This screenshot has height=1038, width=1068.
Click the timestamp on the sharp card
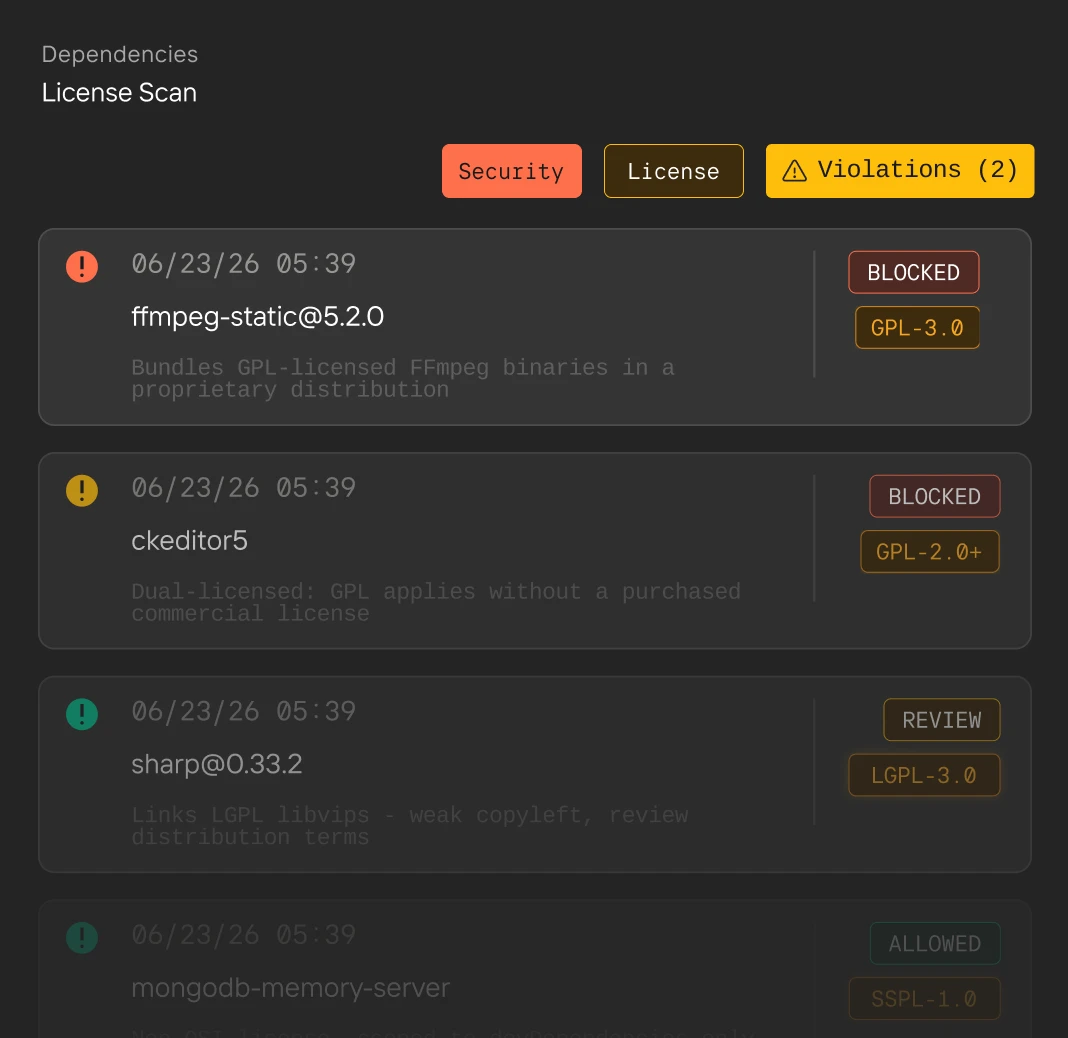[x=244, y=712]
